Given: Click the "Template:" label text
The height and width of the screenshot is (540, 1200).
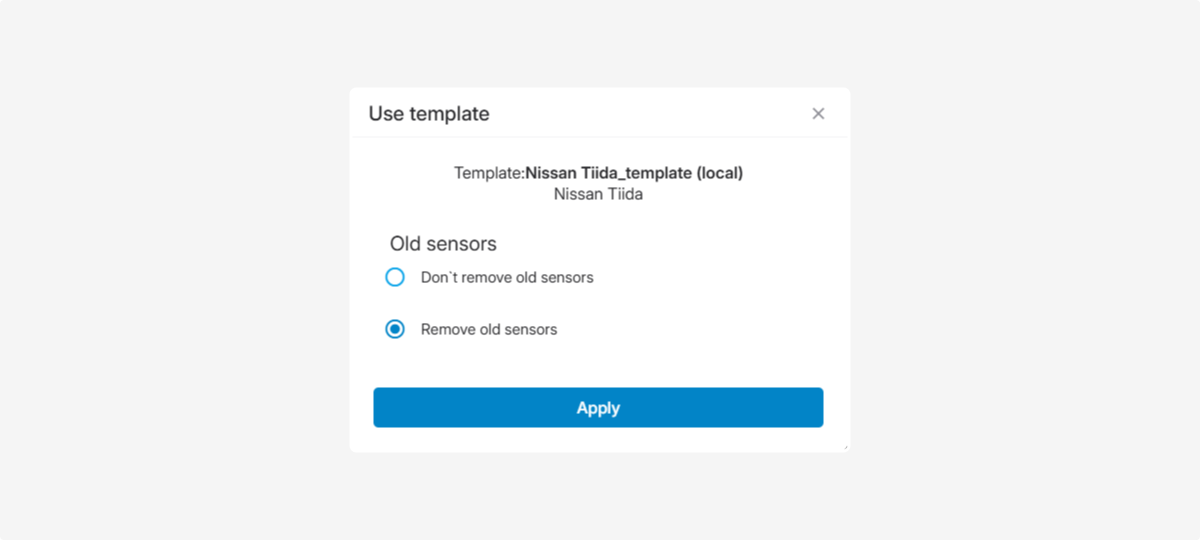Looking at the screenshot, I should 489,173.
